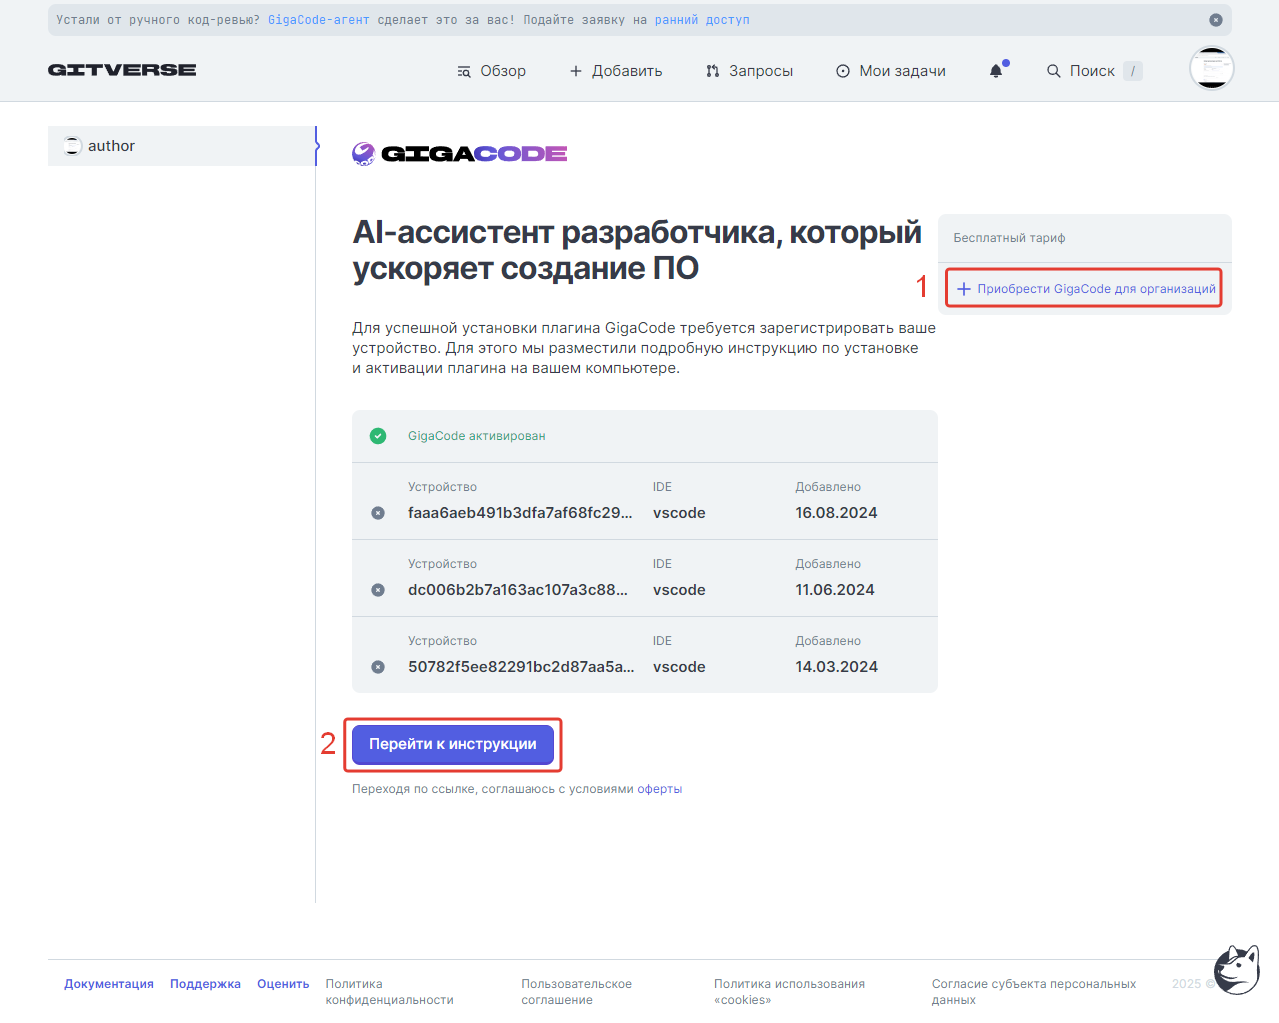The image size is (1279, 1023).
Task: Go to GitVerse home via logo
Action: point(122,70)
